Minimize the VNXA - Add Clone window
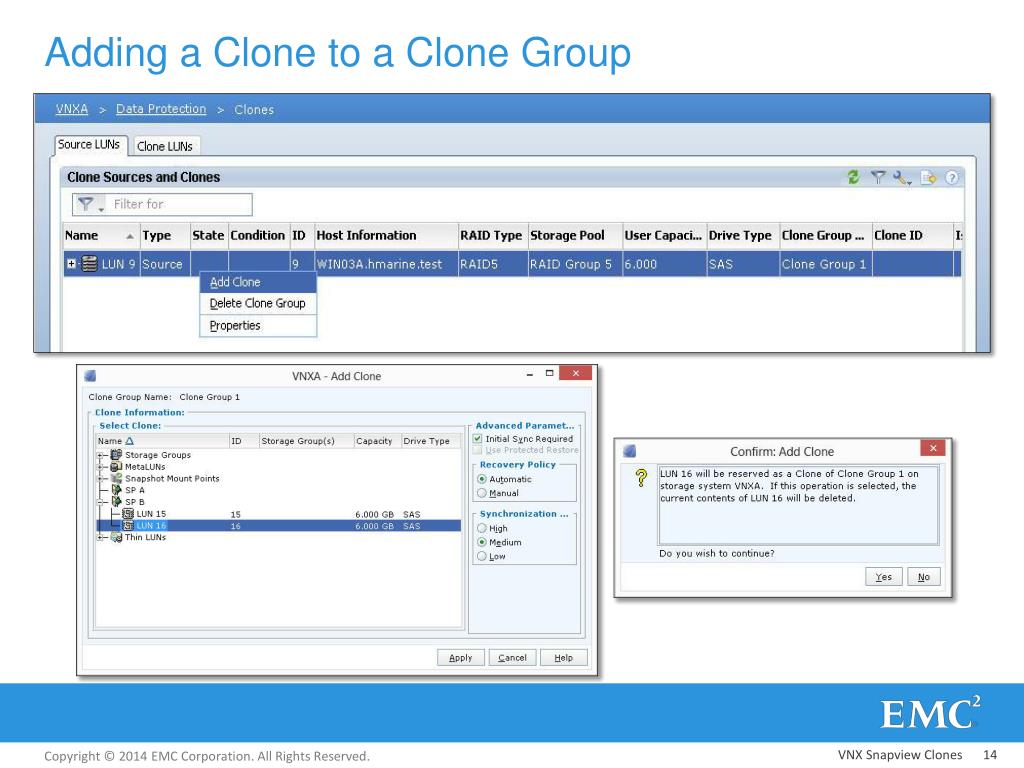This screenshot has width=1024, height=768. click(530, 374)
